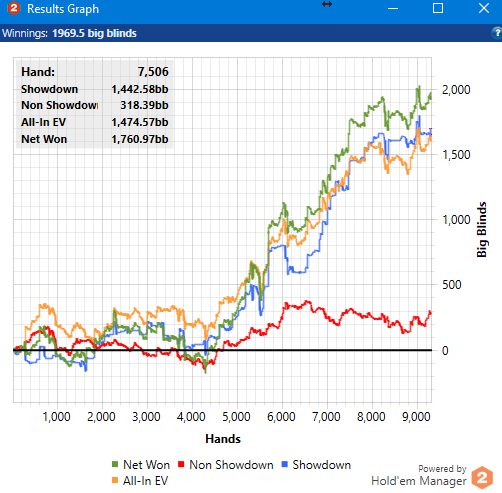
Task: Click the Hold'em Manager 2 title bar icon
Action: coord(14,8)
